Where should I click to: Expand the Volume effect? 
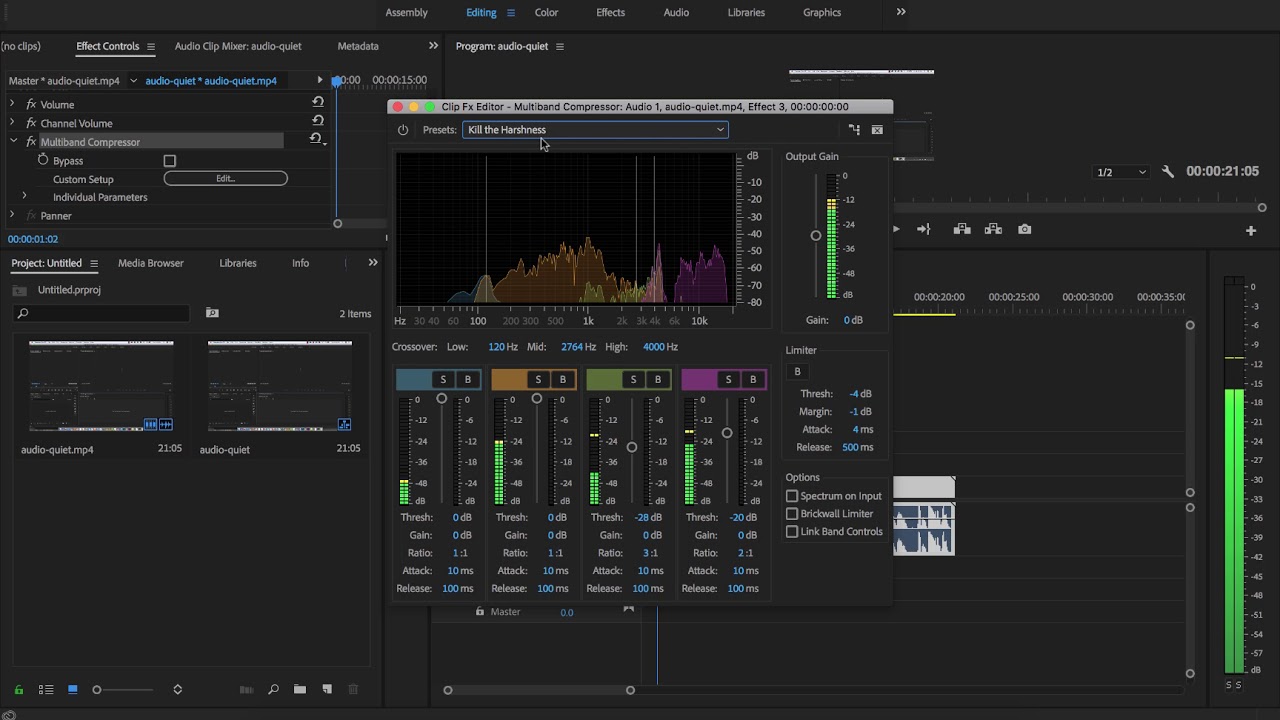pos(12,104)
